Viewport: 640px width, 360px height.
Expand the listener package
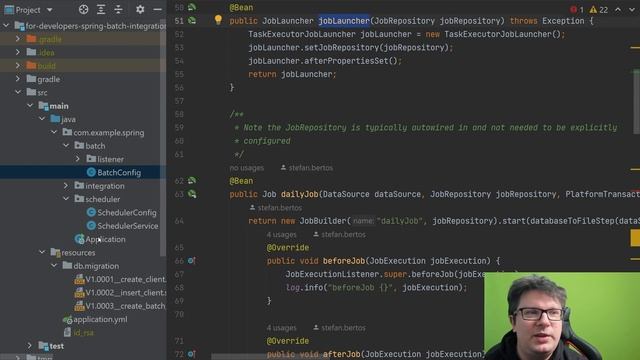78,159
